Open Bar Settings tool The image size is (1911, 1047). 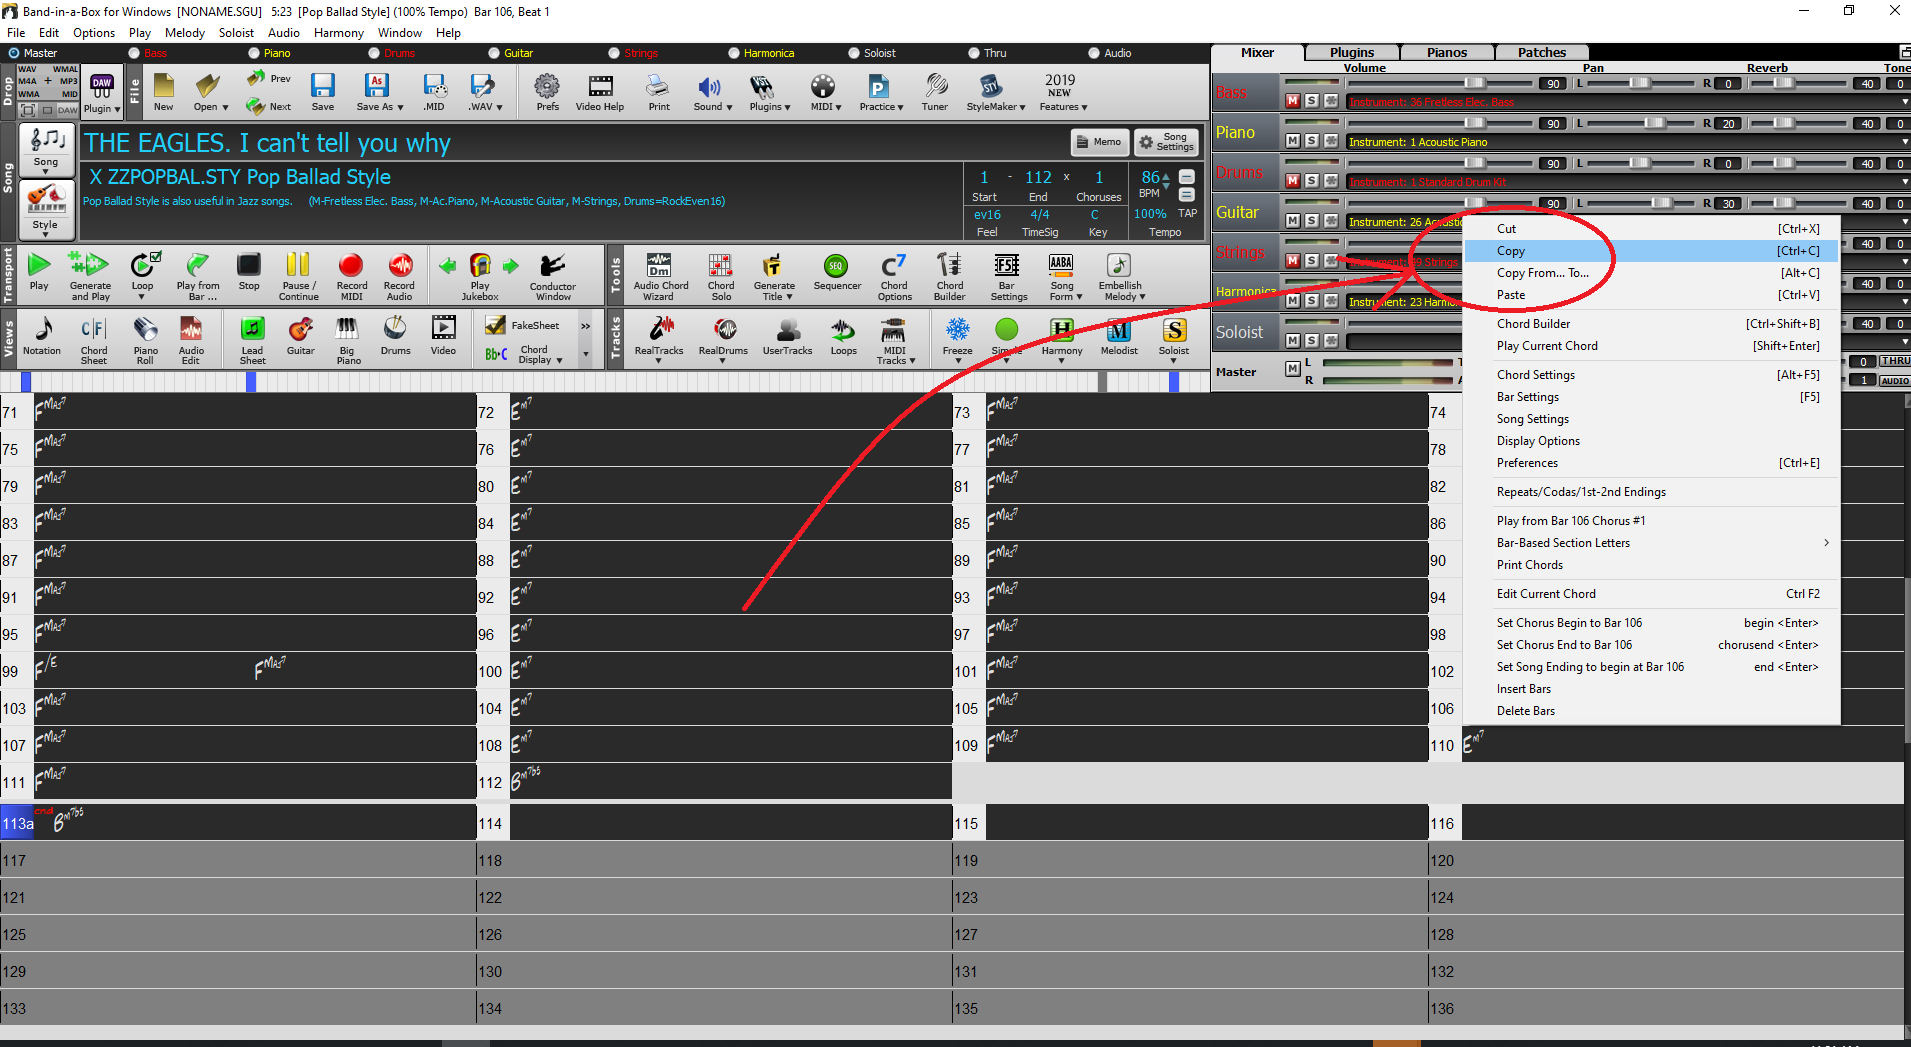[x=1008, y=275]
